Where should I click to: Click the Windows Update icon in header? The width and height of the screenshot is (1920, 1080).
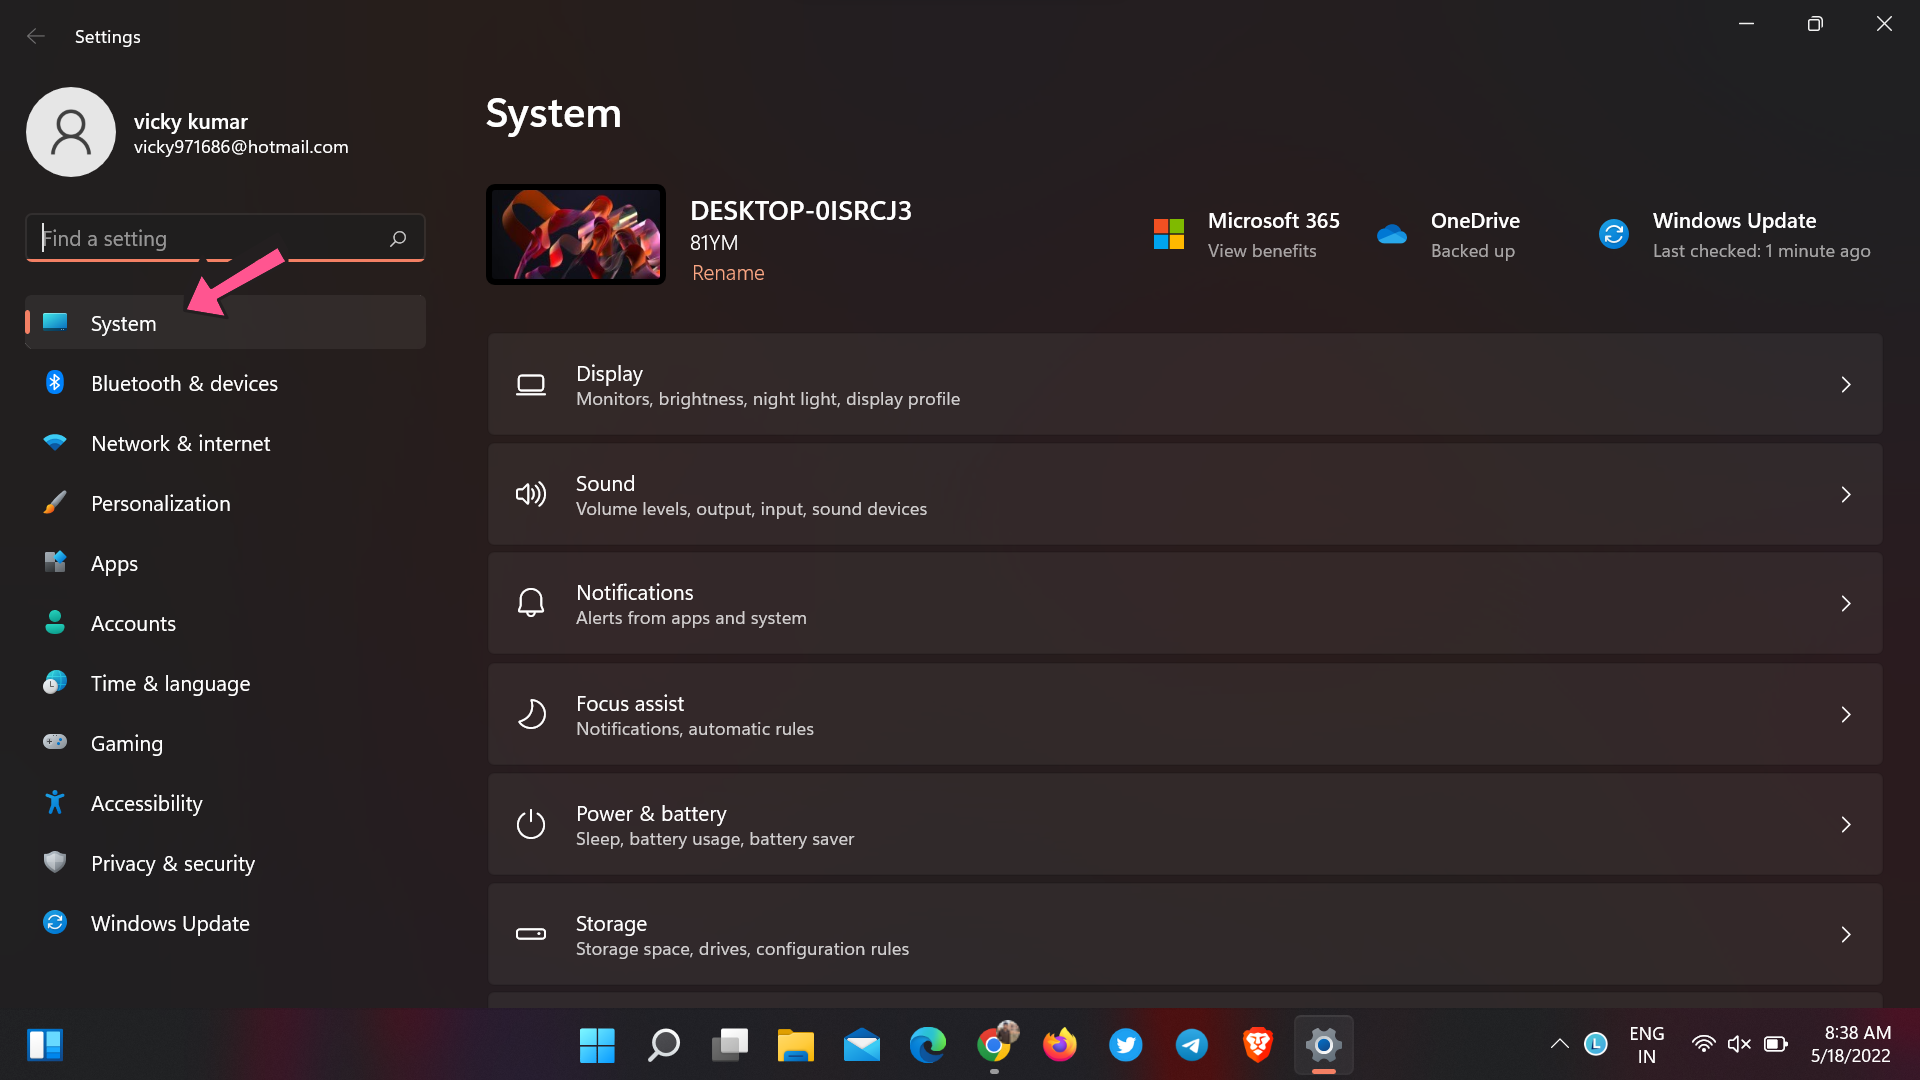click(x=1613, y=232)
